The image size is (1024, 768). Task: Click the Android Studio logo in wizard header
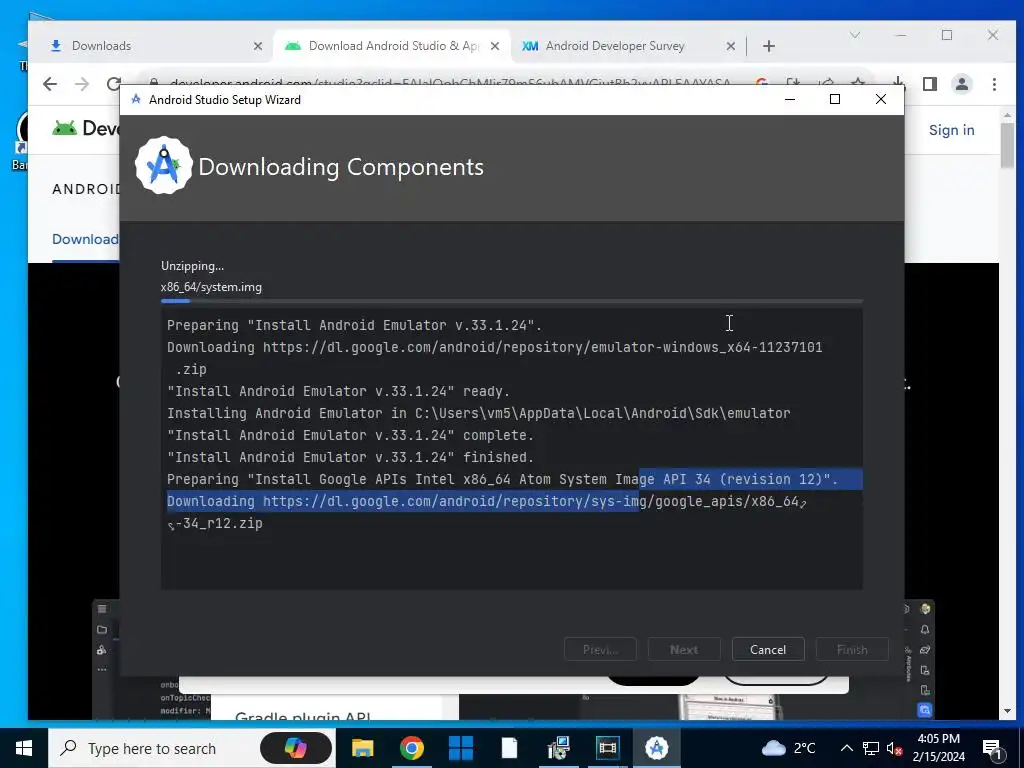(x=163, y=166)
